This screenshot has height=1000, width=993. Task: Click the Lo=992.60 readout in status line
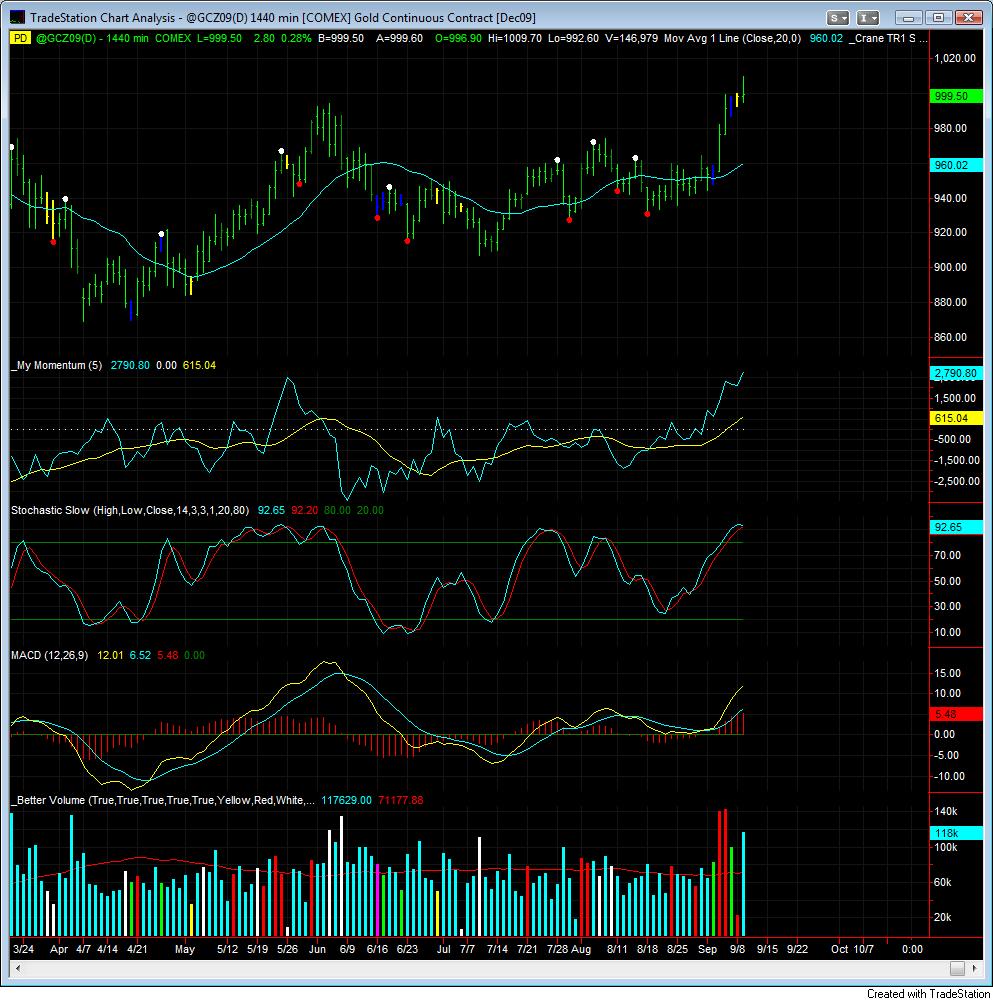pos(573,38)
